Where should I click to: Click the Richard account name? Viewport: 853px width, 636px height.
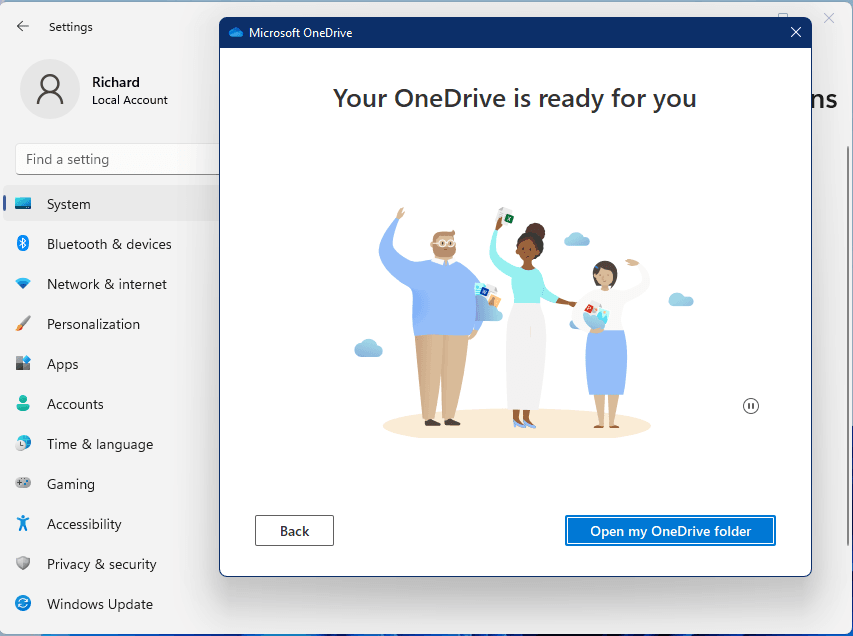coord(116,82)
